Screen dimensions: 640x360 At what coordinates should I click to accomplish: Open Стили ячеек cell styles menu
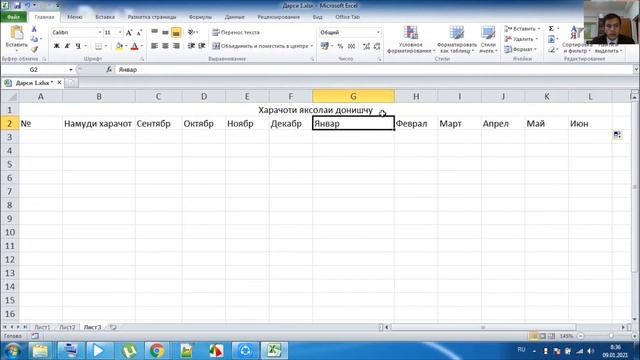488,40
